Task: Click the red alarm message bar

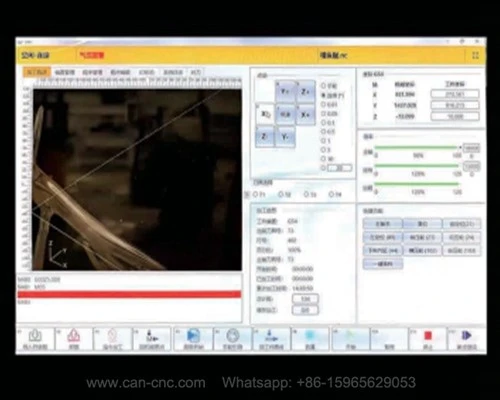Action: (x=129, y=294)
